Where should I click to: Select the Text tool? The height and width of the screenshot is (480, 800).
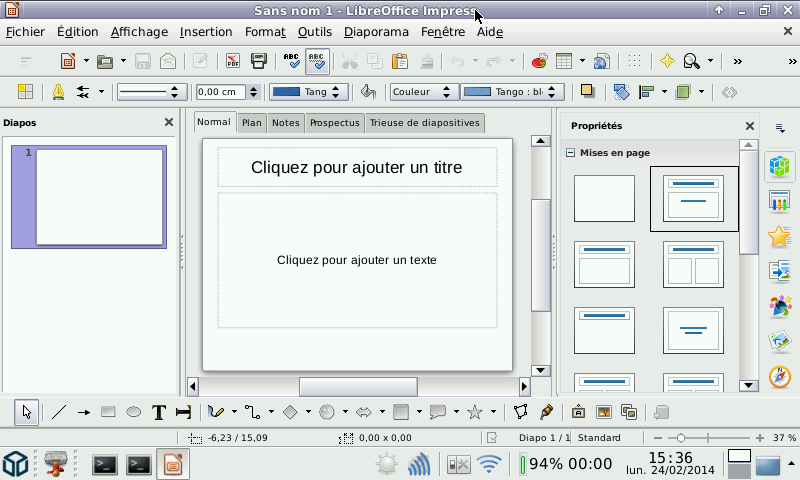[159, 412]
